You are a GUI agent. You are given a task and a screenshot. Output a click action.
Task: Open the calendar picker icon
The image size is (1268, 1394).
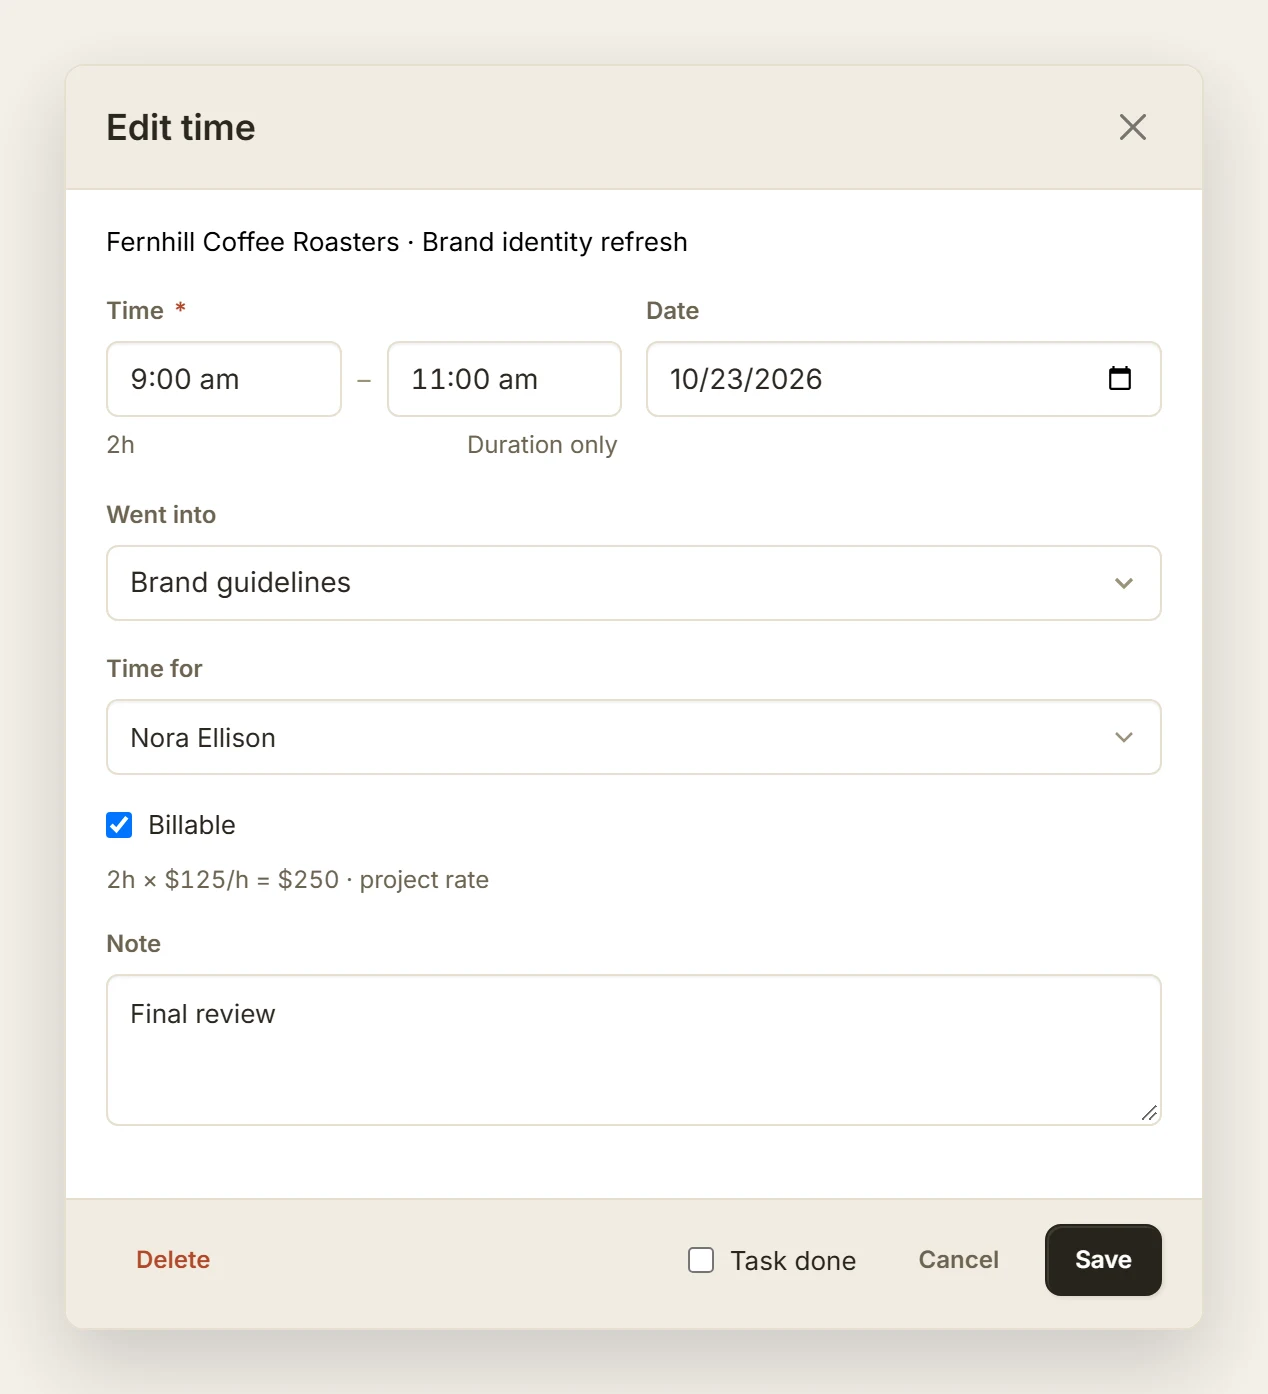[x=1120, y=378]
